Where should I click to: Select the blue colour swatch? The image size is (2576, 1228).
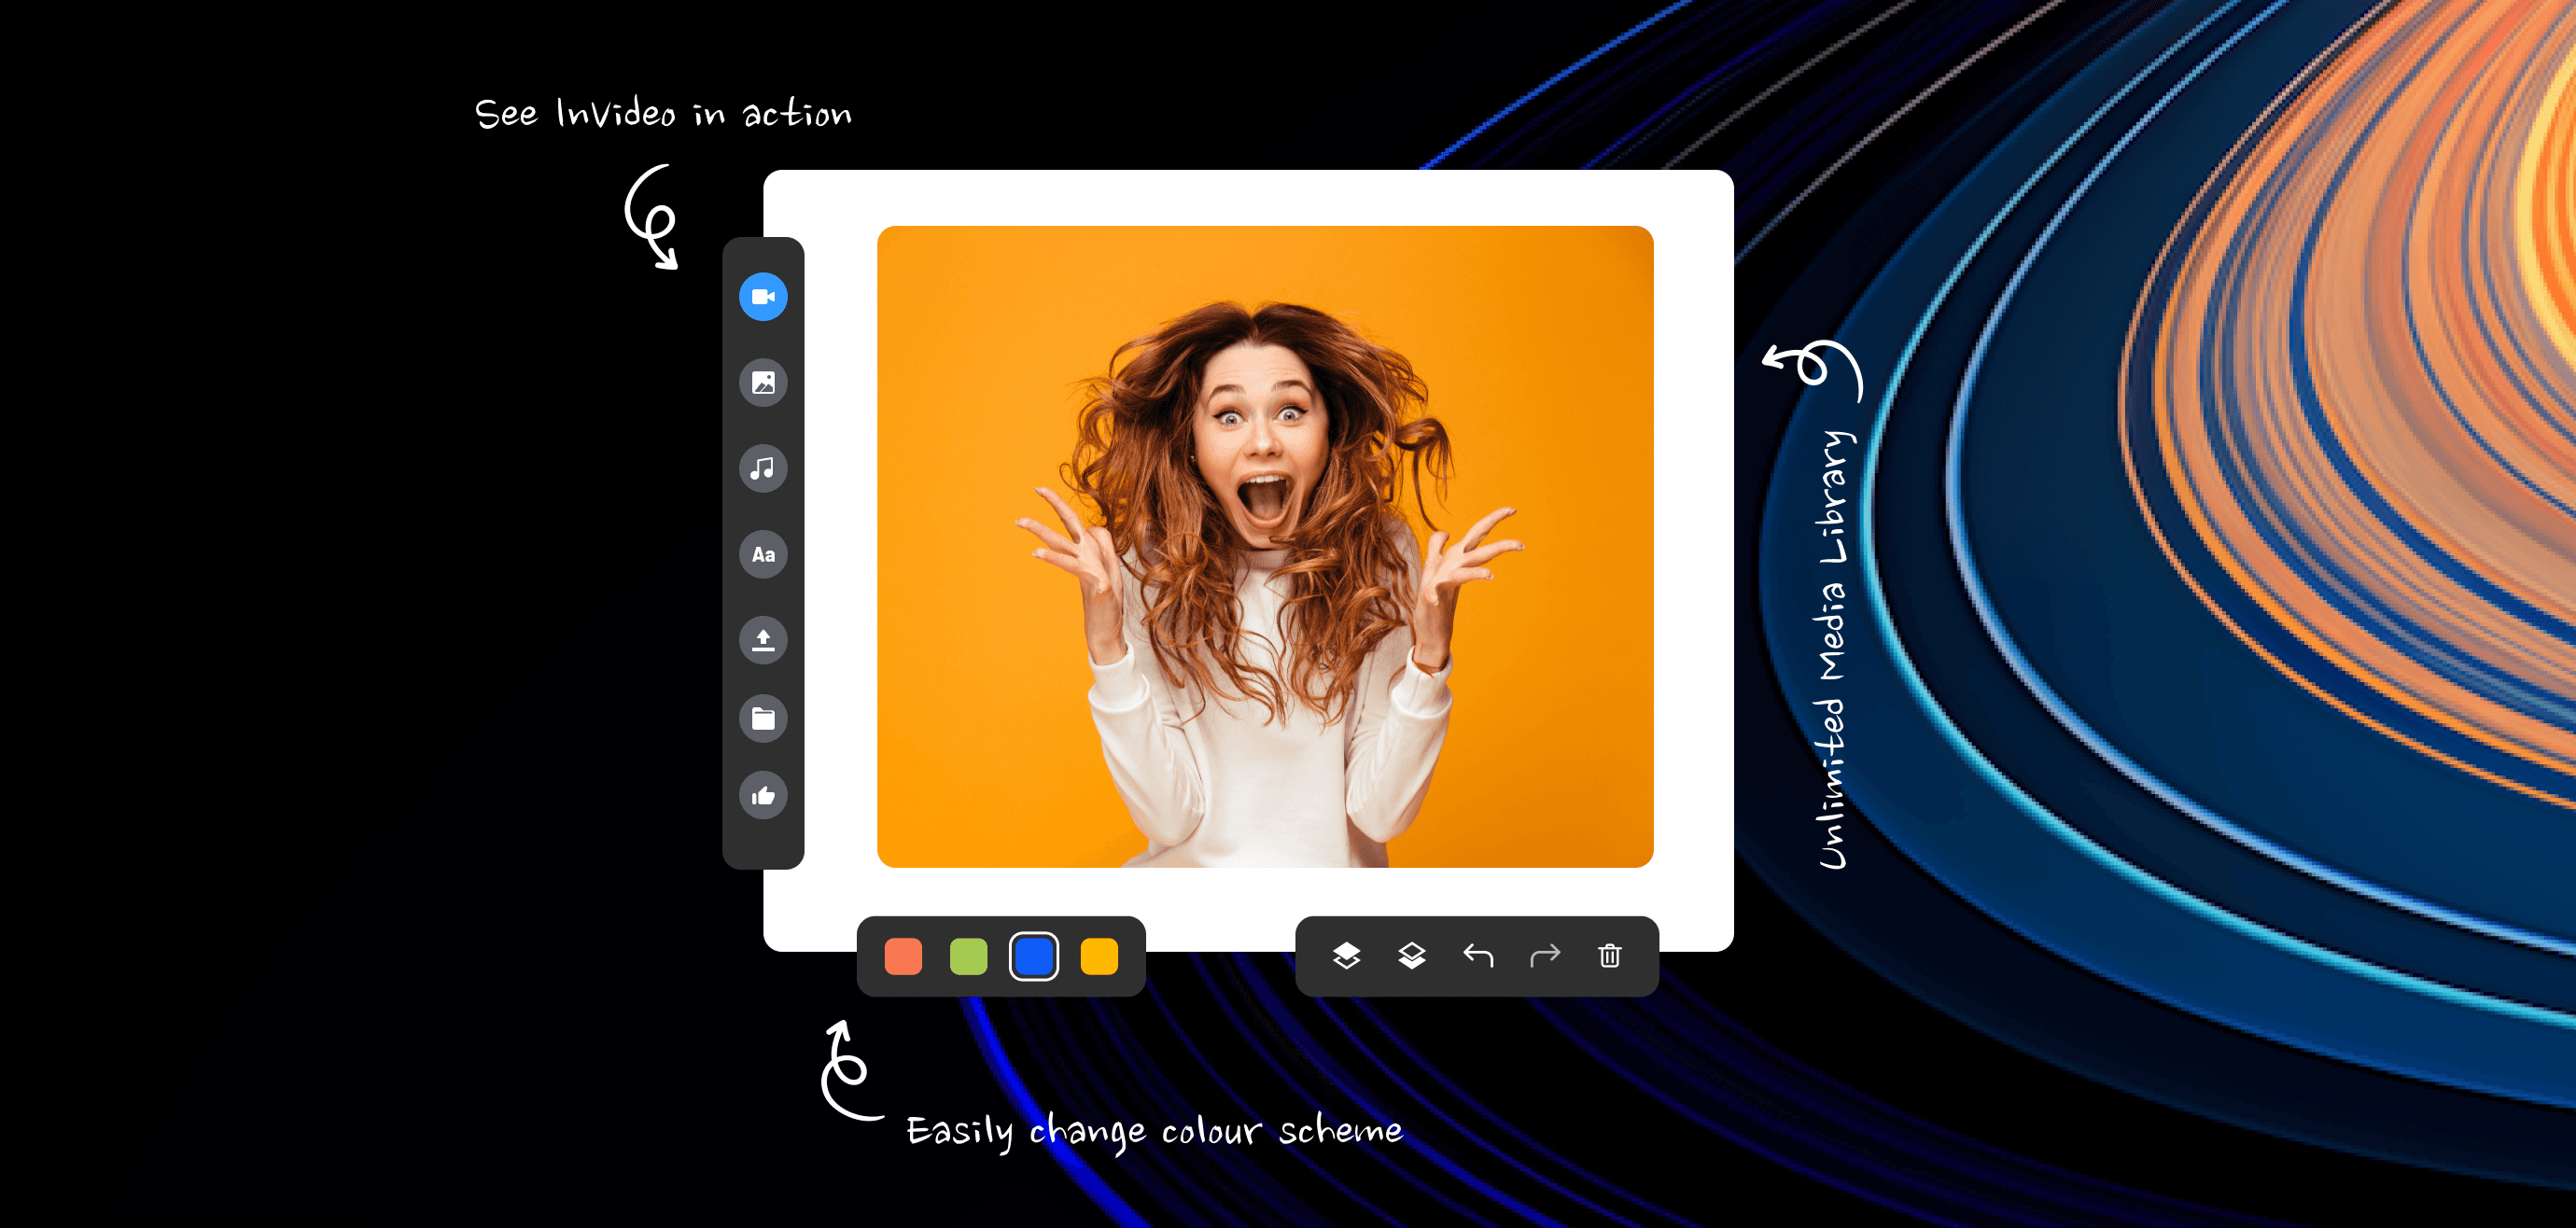[x=1033, y=956]
